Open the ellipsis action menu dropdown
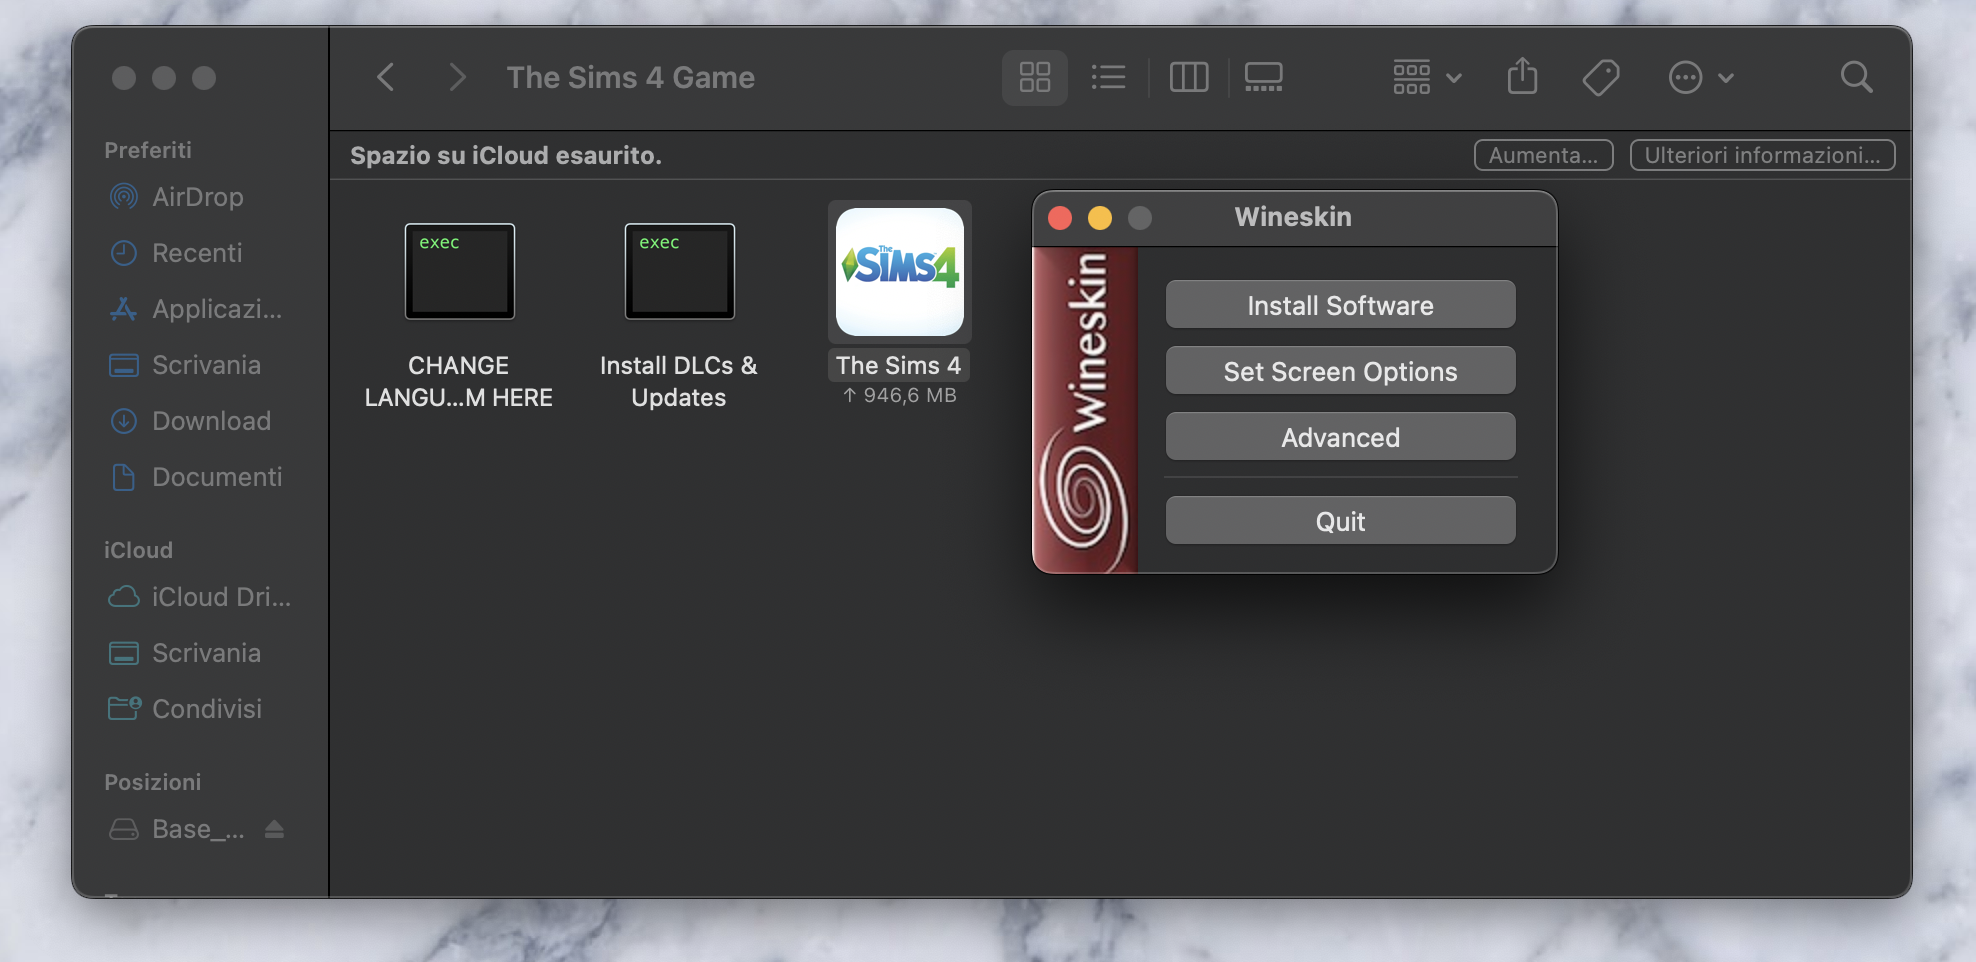Screen dimensions: 1976x962 pos(1700,77)
